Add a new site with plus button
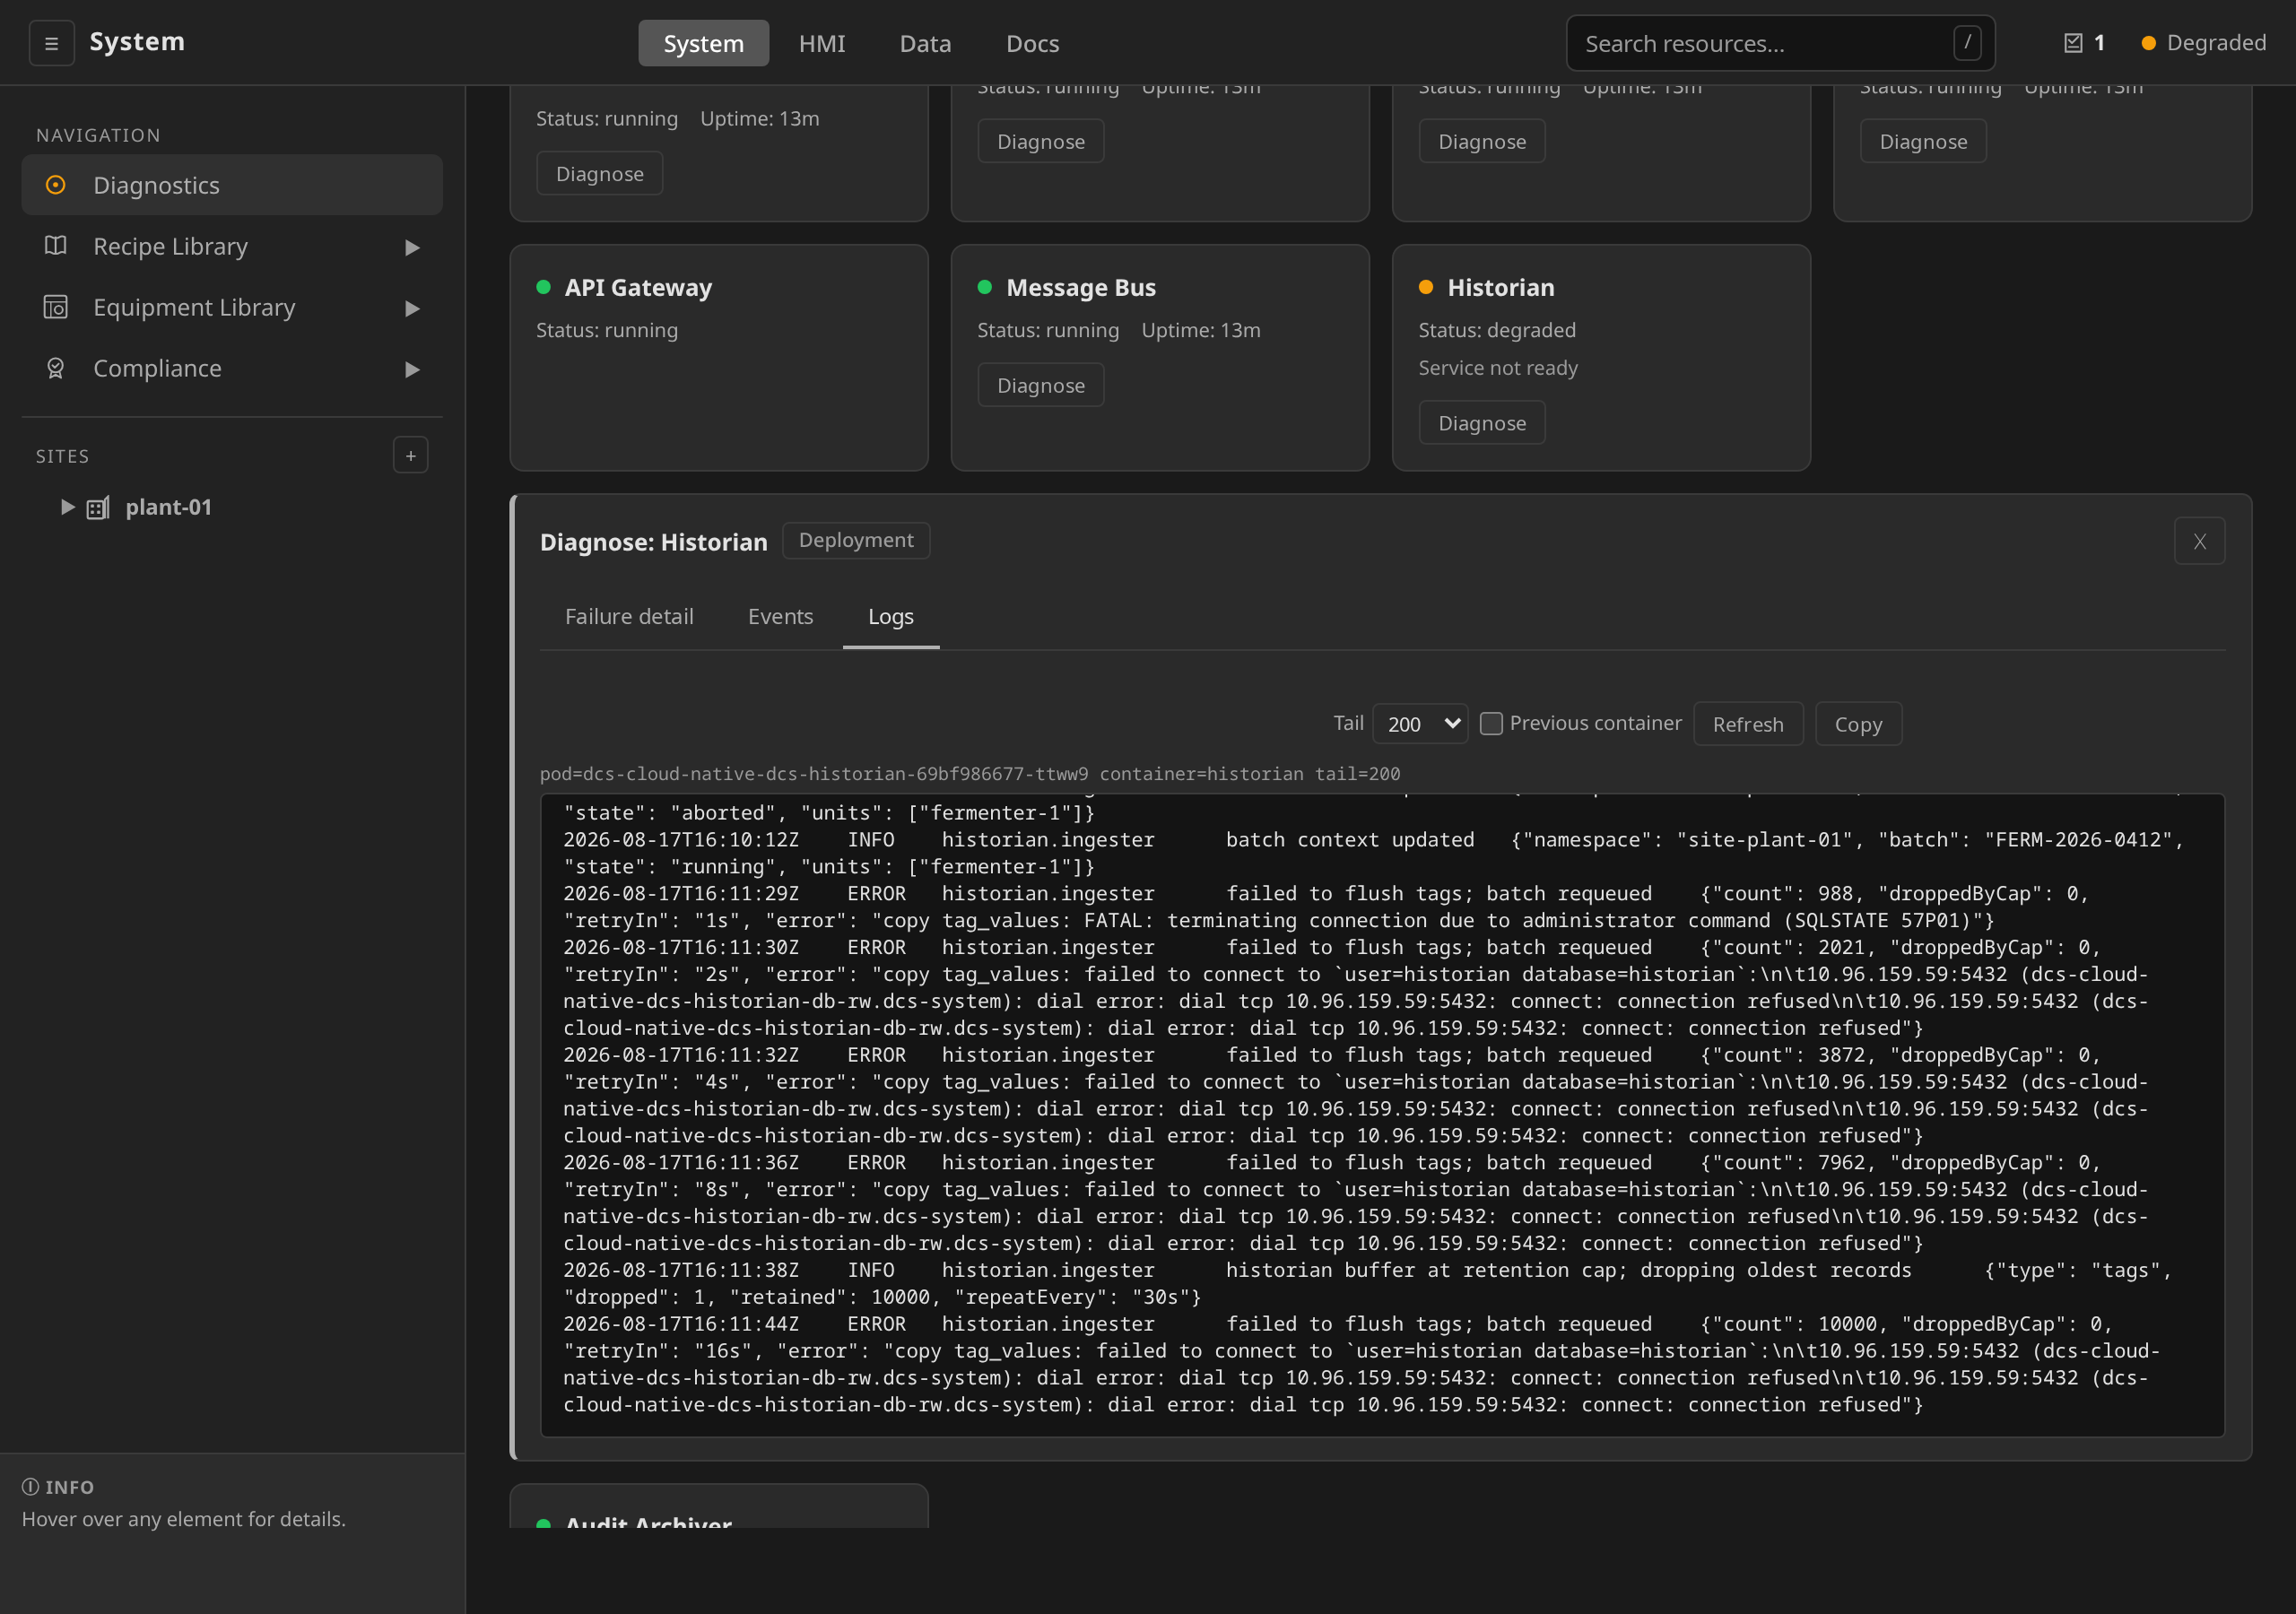Screen dimensions: 2296x1614 410,456
